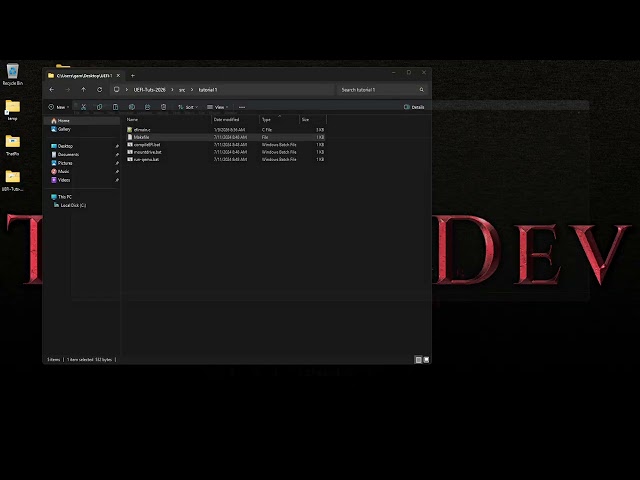Image resolution: width=640 pixels, height=480 pixels.
Task: Select the efimain.c file
Action: (226, 130)
